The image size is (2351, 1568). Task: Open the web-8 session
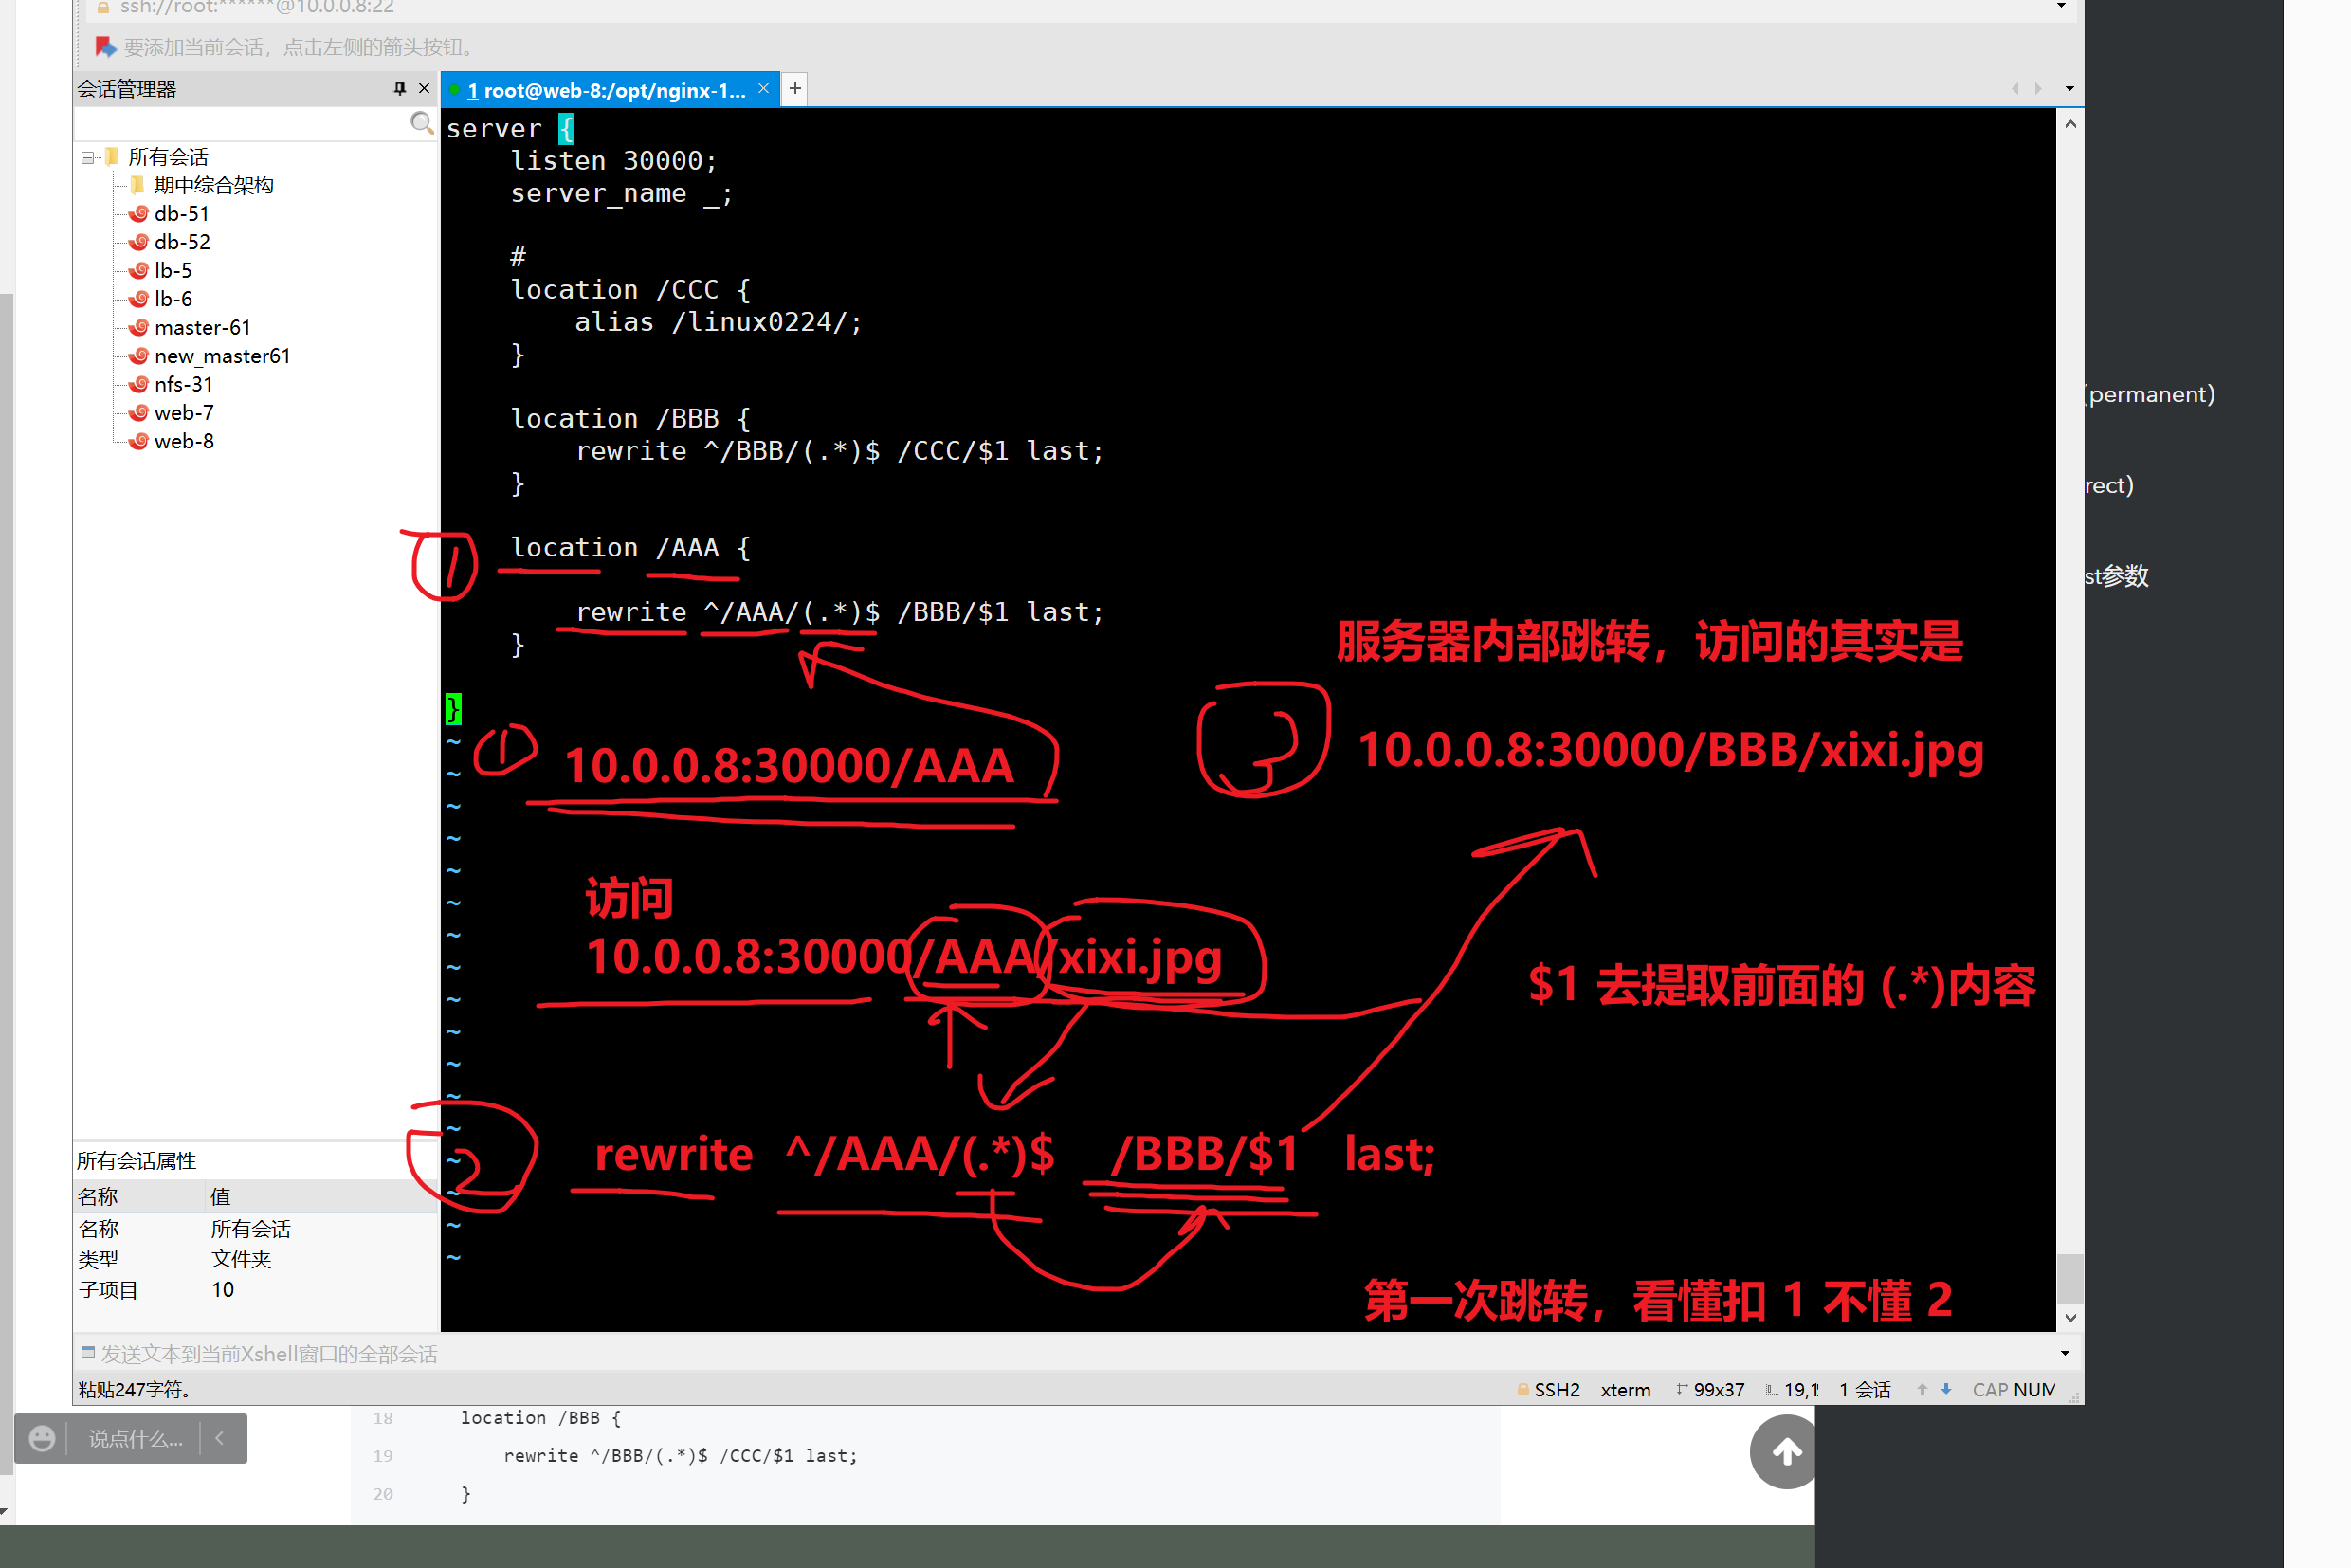click(x=183, y=441)
